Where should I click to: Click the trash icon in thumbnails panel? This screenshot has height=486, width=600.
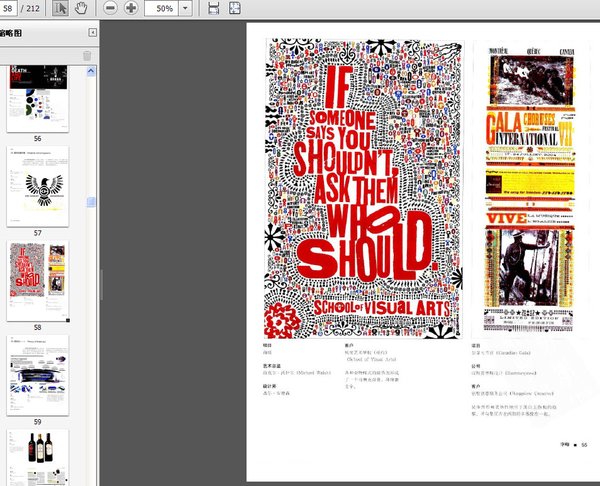click(x=87, y=55)
